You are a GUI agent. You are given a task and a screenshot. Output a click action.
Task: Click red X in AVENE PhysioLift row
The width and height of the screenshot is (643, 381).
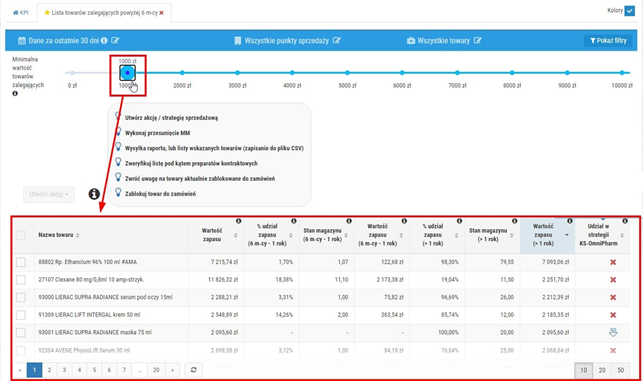point(613,351)
